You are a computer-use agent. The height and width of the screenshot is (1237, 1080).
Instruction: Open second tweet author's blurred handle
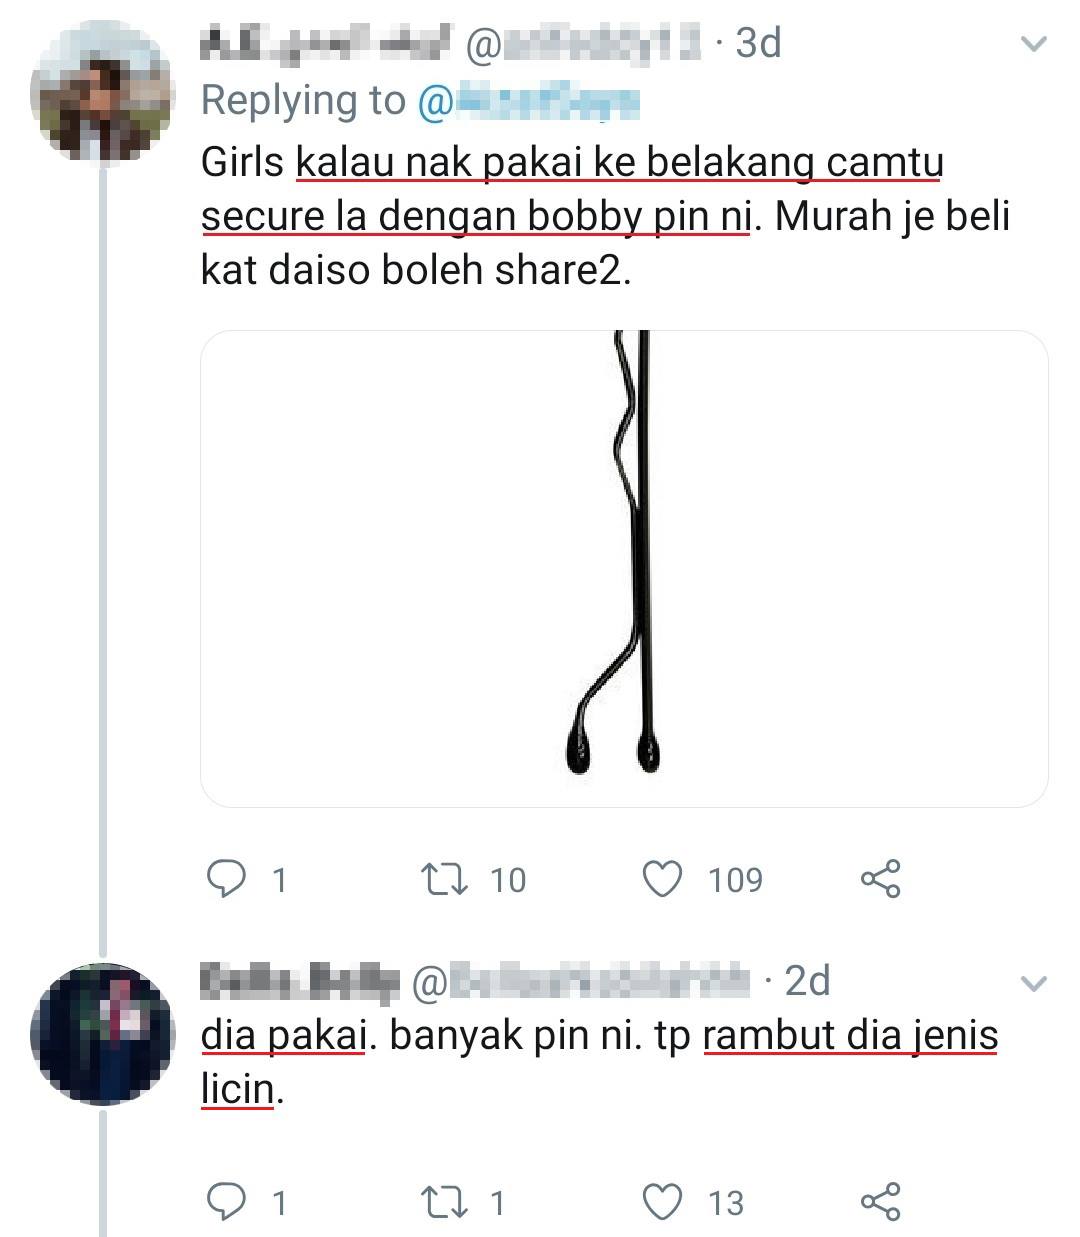[x=582, y=983]
